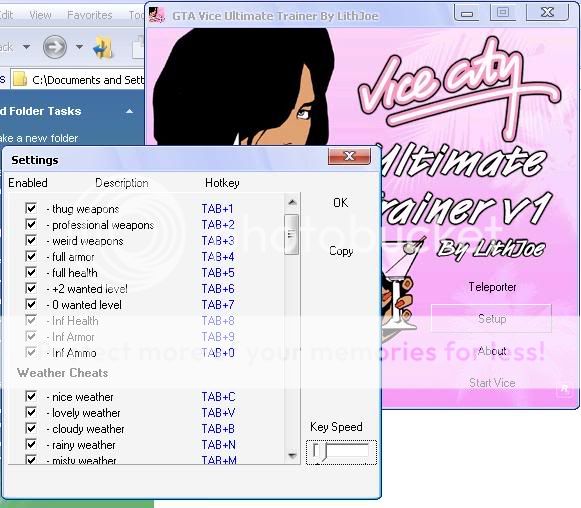Toggle the professional weapons checkbox
The height and width of the screenshot is (508, 581).
(x=31, y=224)
